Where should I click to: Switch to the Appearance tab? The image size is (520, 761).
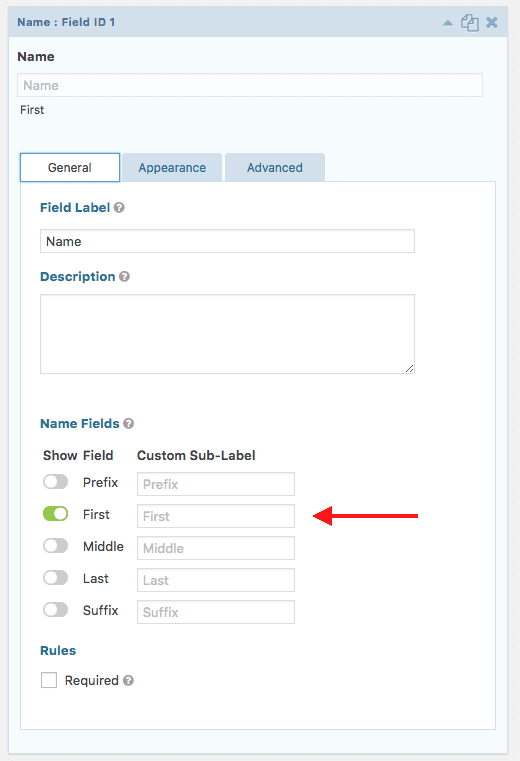(172, 167)
